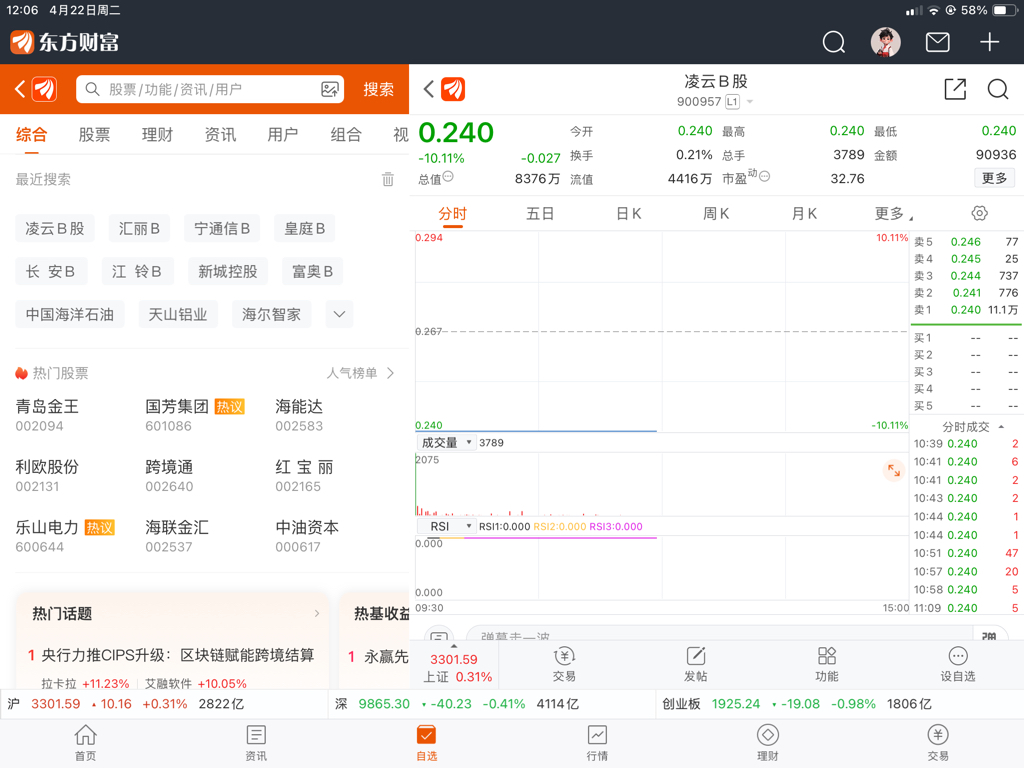
Task: Open 资讯 in bottom navigation
Action: [256, 743]
